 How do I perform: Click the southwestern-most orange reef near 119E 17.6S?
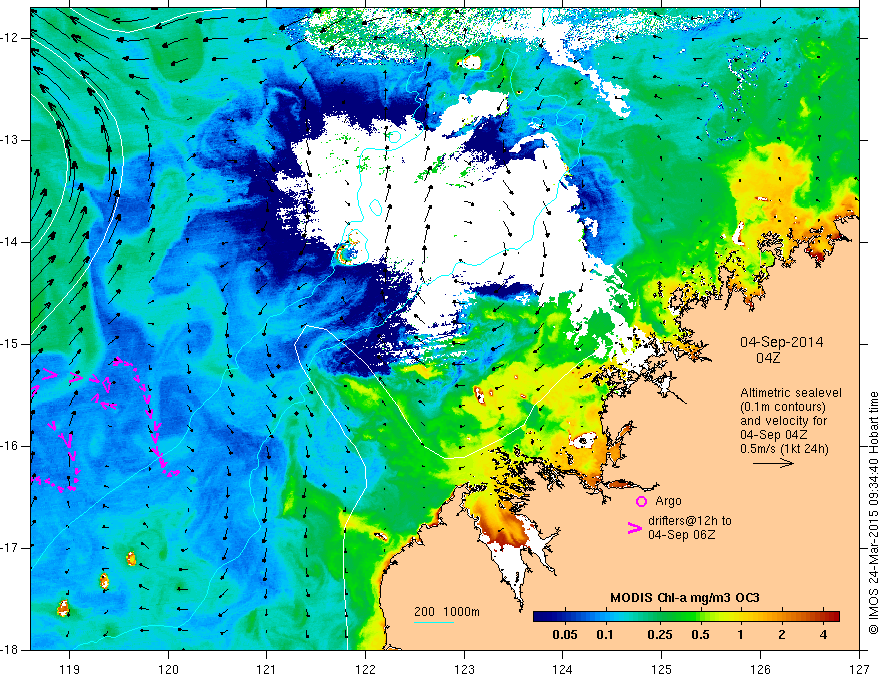[x=63, y=608]
